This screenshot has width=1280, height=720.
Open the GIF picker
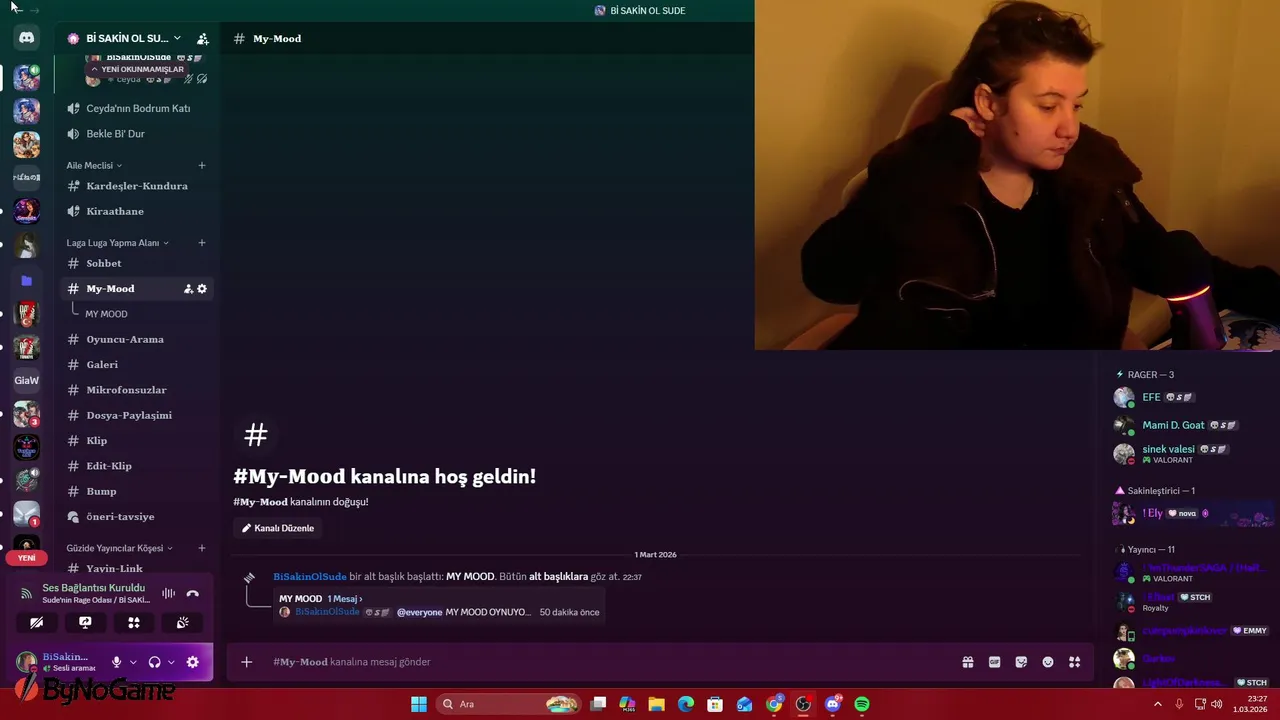click(x=994, y=662)
